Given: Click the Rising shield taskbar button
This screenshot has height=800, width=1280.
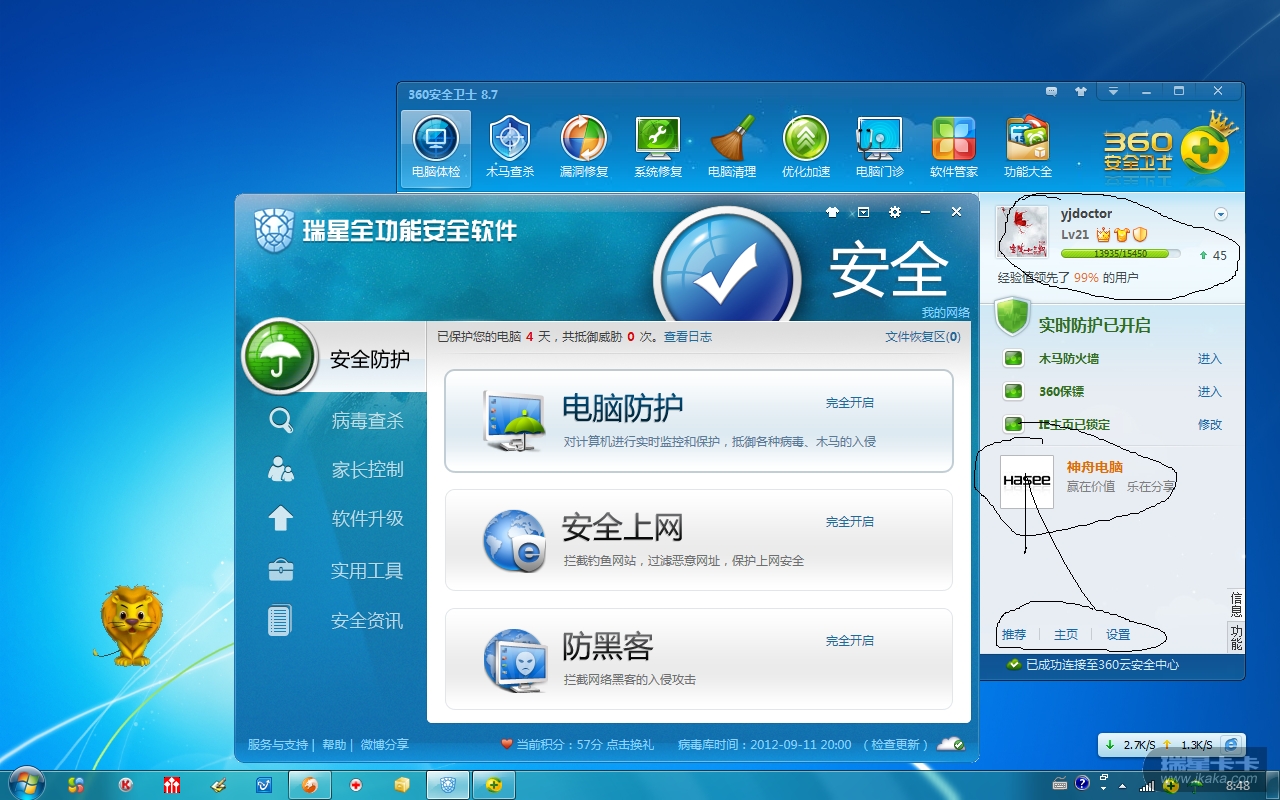Looking at the screenshot, I should click(447, 785).
